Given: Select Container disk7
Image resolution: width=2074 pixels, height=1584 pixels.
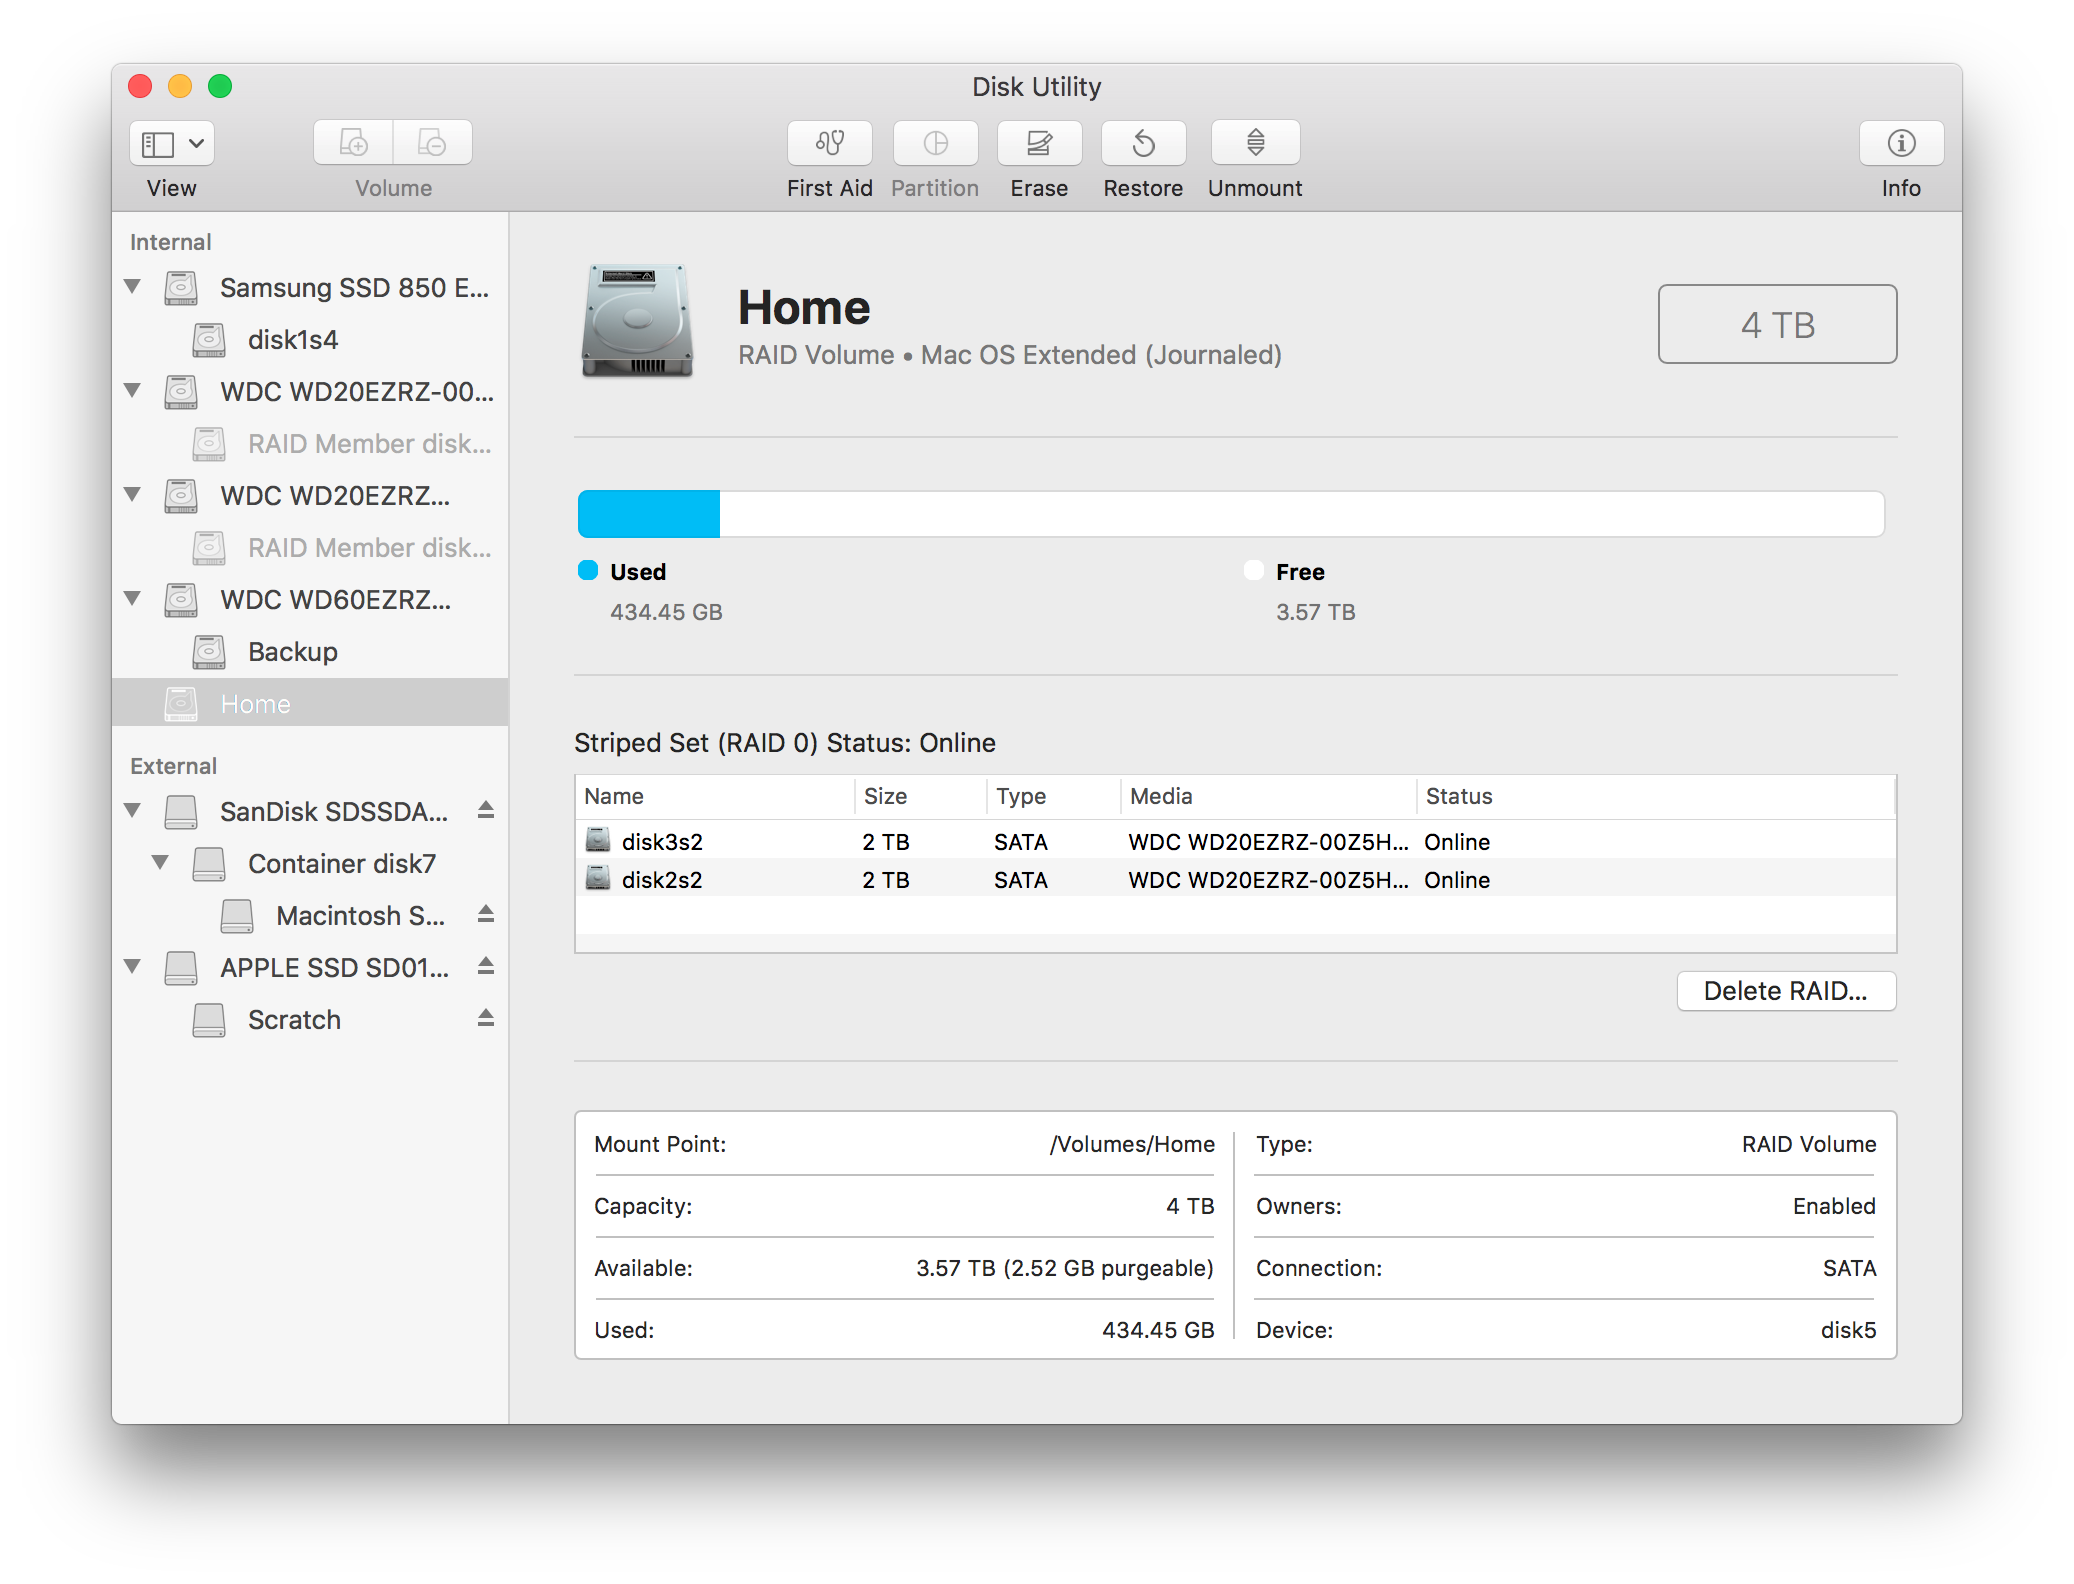Looking at the screenshot, I should click(x=310, y=864).
